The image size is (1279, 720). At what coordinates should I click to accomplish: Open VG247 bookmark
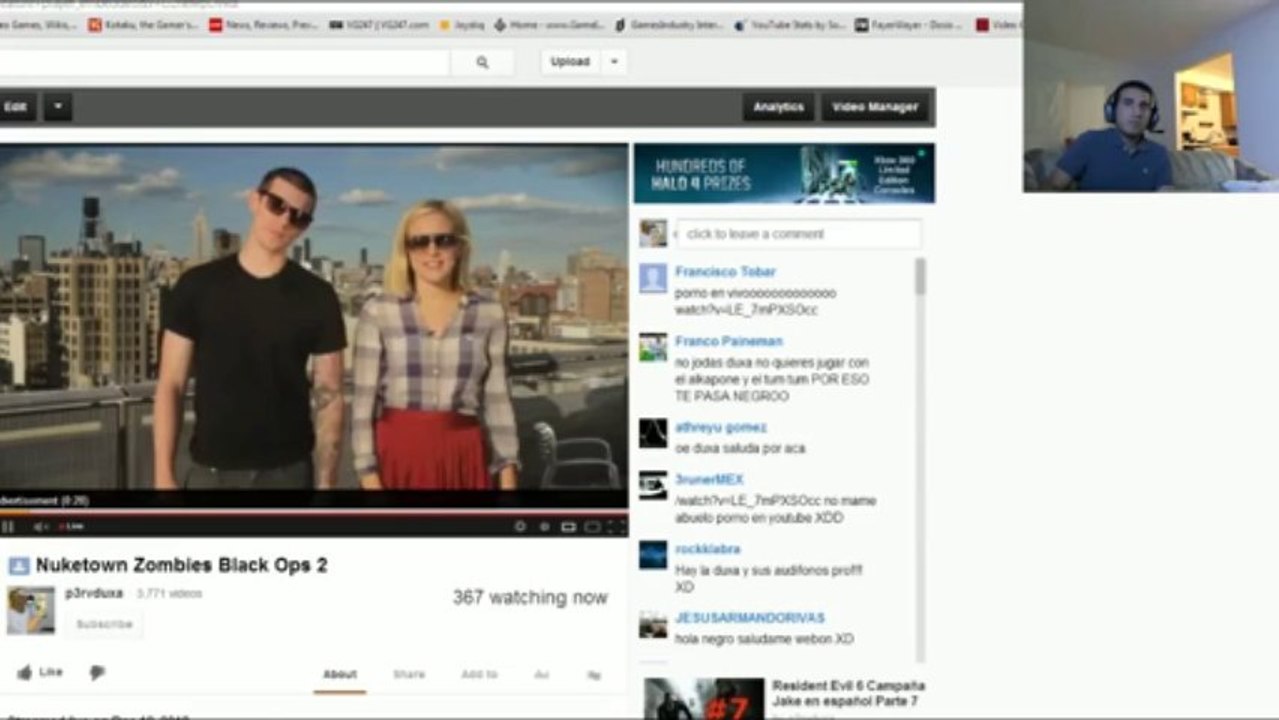(x=378, y=25)
